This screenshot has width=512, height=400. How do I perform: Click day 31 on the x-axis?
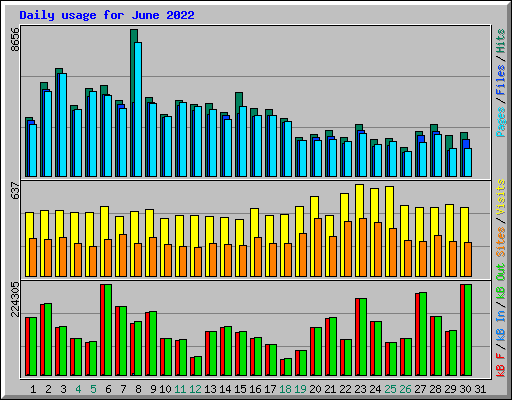[x=480, y=389]
